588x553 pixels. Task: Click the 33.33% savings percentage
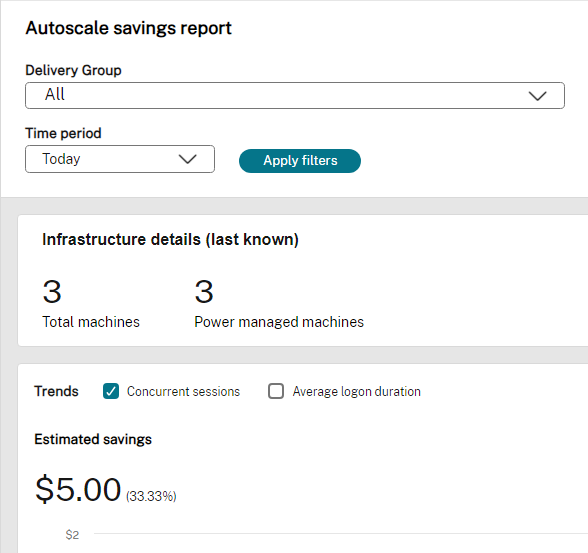(x=151, y=496)
